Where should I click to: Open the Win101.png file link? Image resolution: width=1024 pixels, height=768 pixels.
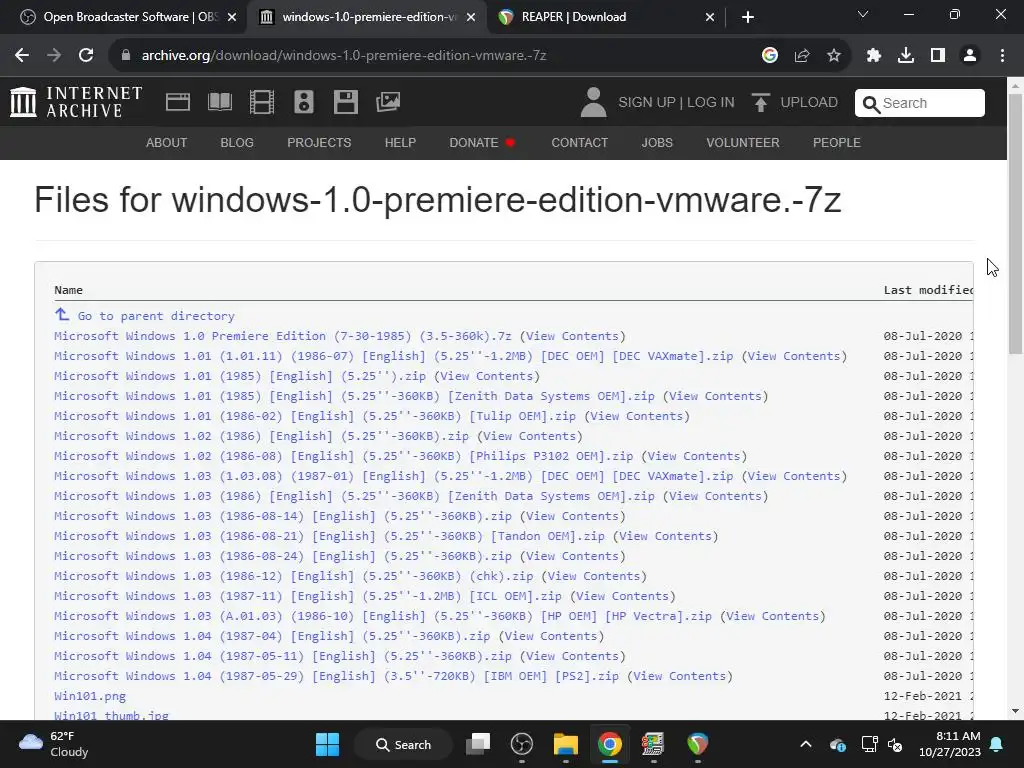tap(90, 696)
